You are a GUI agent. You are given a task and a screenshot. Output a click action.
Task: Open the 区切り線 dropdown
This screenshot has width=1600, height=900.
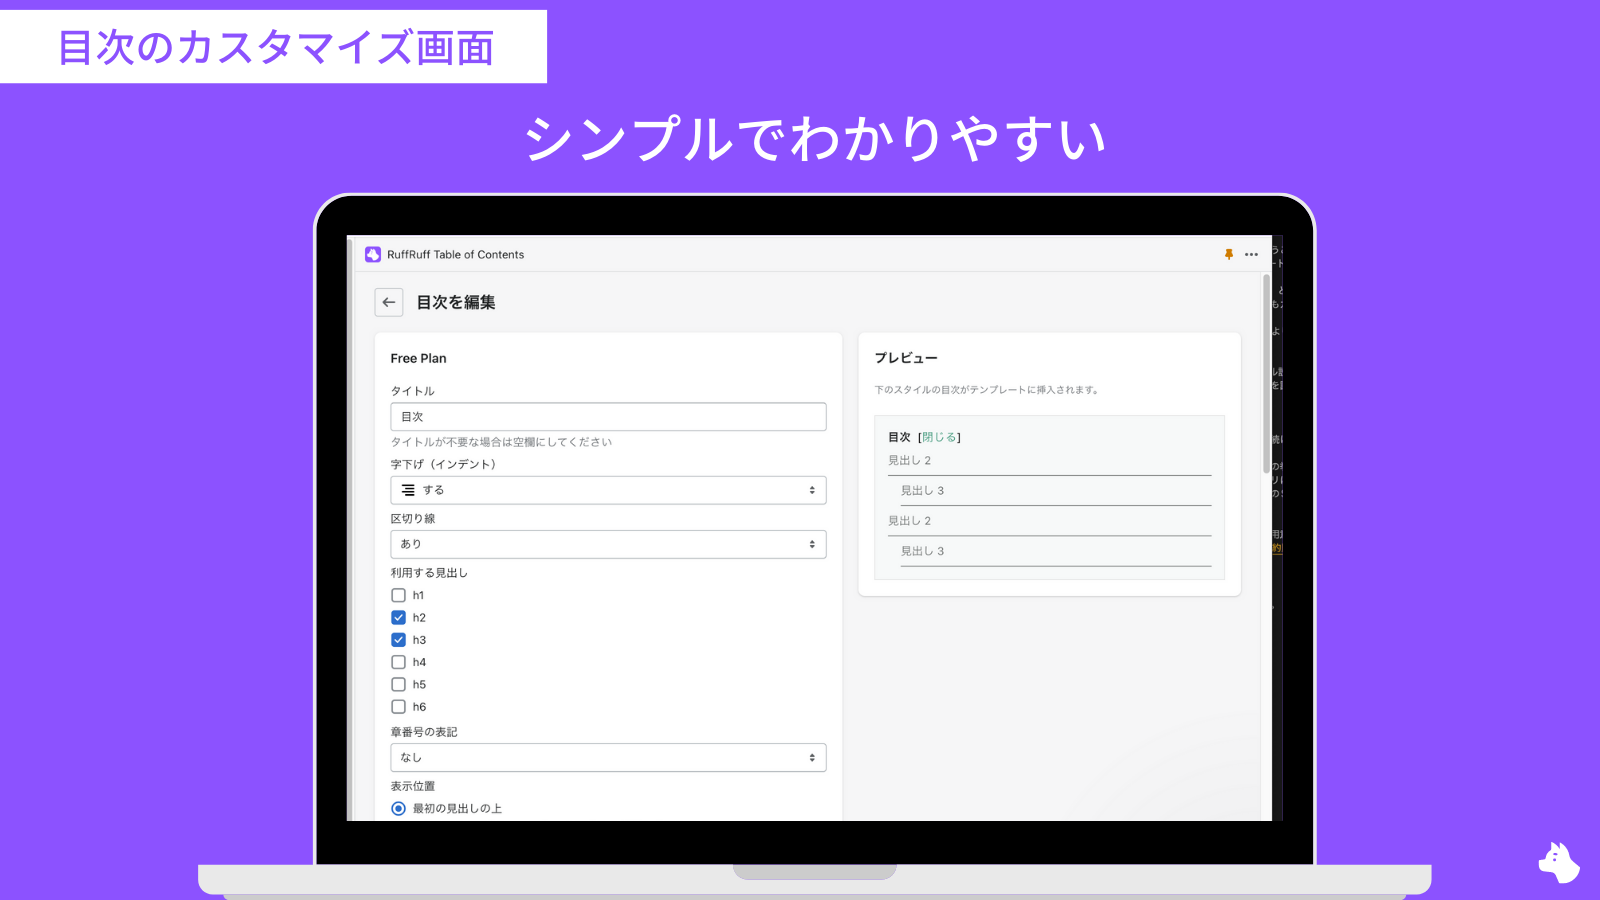pos(607,544)
